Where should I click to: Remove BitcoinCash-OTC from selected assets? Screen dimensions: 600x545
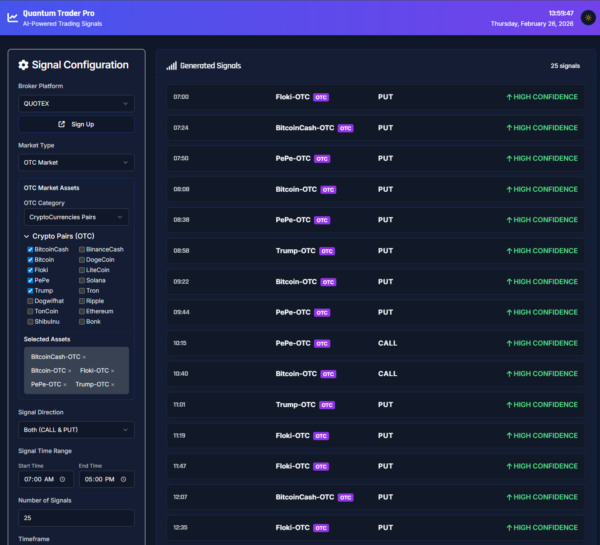[84, 356]
